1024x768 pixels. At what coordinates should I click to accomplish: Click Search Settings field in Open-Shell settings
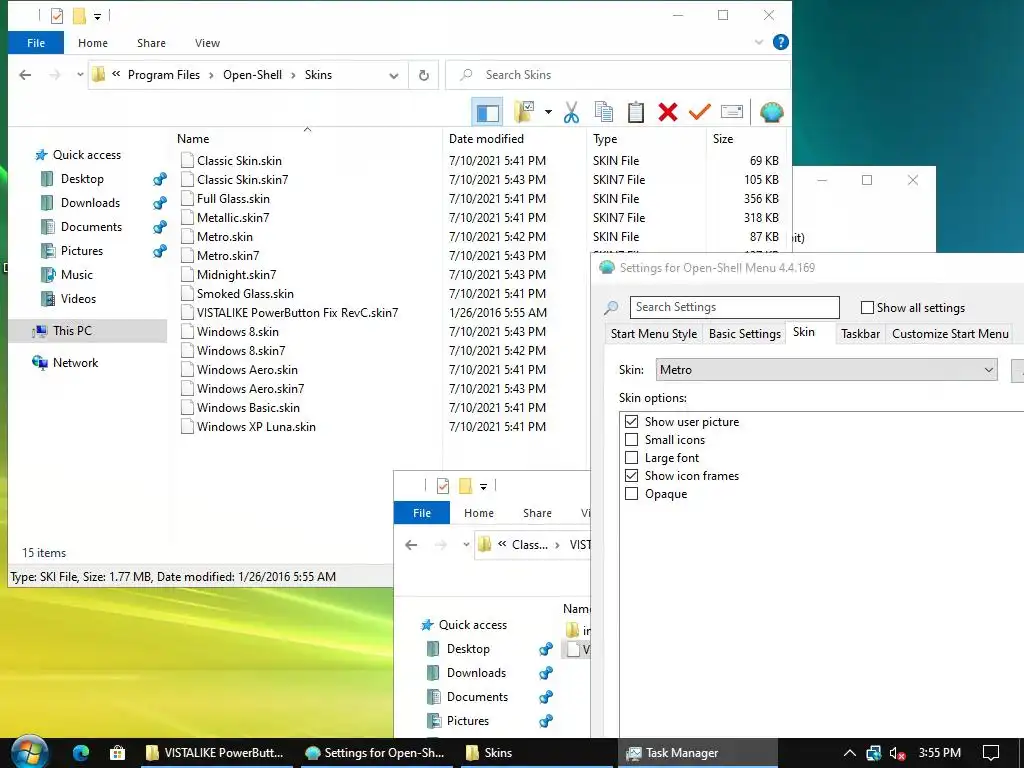click(735, 307)
